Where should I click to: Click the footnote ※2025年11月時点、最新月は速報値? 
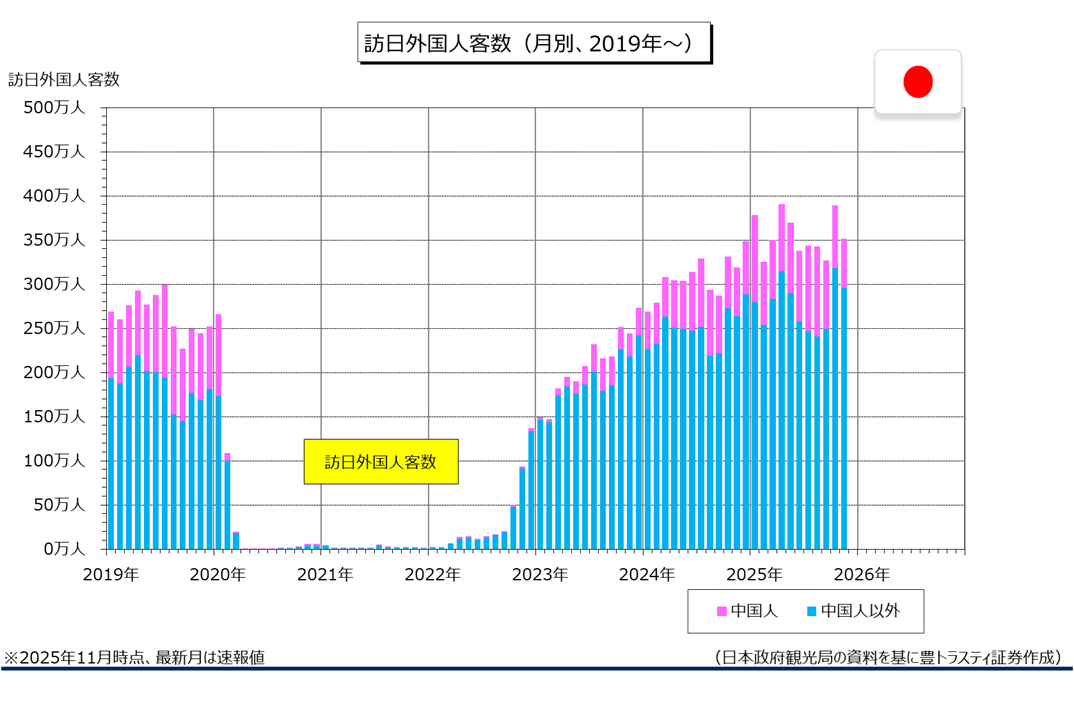134,657
